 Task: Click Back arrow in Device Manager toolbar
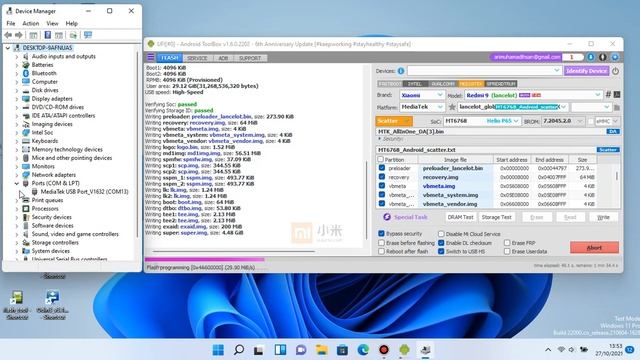(8, 35)
